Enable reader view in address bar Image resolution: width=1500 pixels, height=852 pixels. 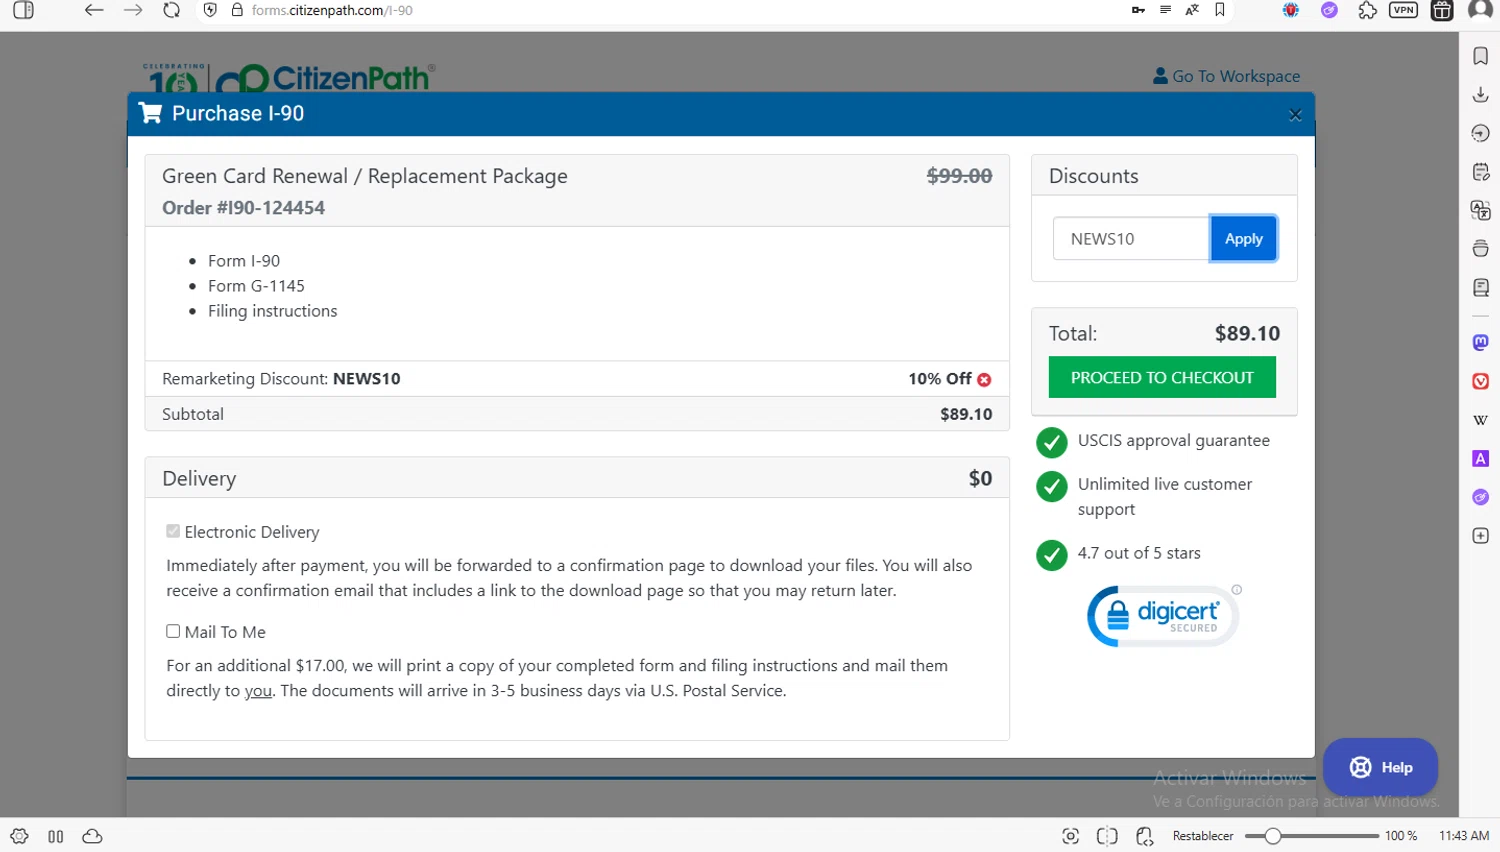coord(1165,10)
